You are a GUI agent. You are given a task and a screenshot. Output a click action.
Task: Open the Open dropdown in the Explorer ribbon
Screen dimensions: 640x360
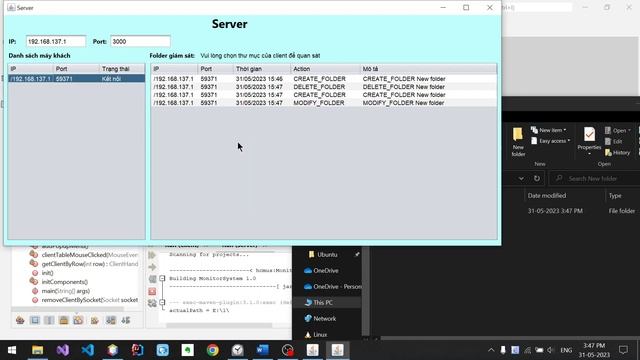(618, 131)
